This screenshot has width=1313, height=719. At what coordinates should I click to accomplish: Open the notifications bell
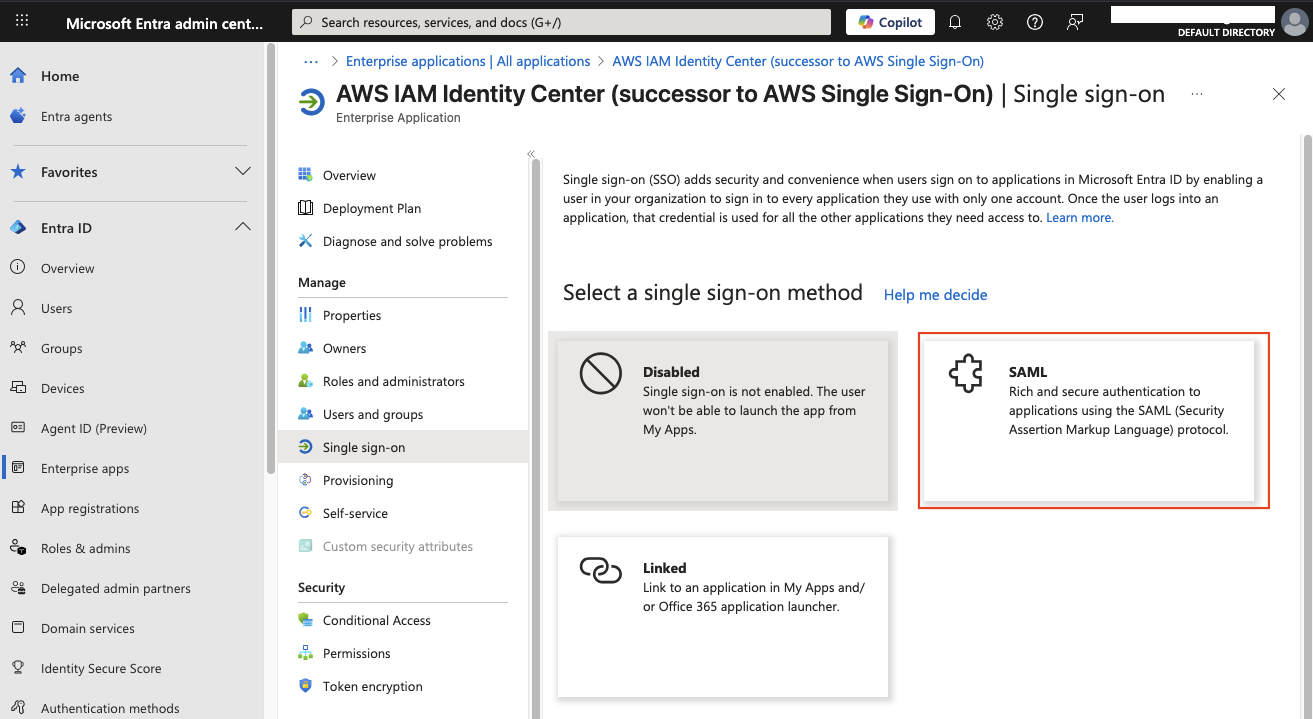point(954,21)
